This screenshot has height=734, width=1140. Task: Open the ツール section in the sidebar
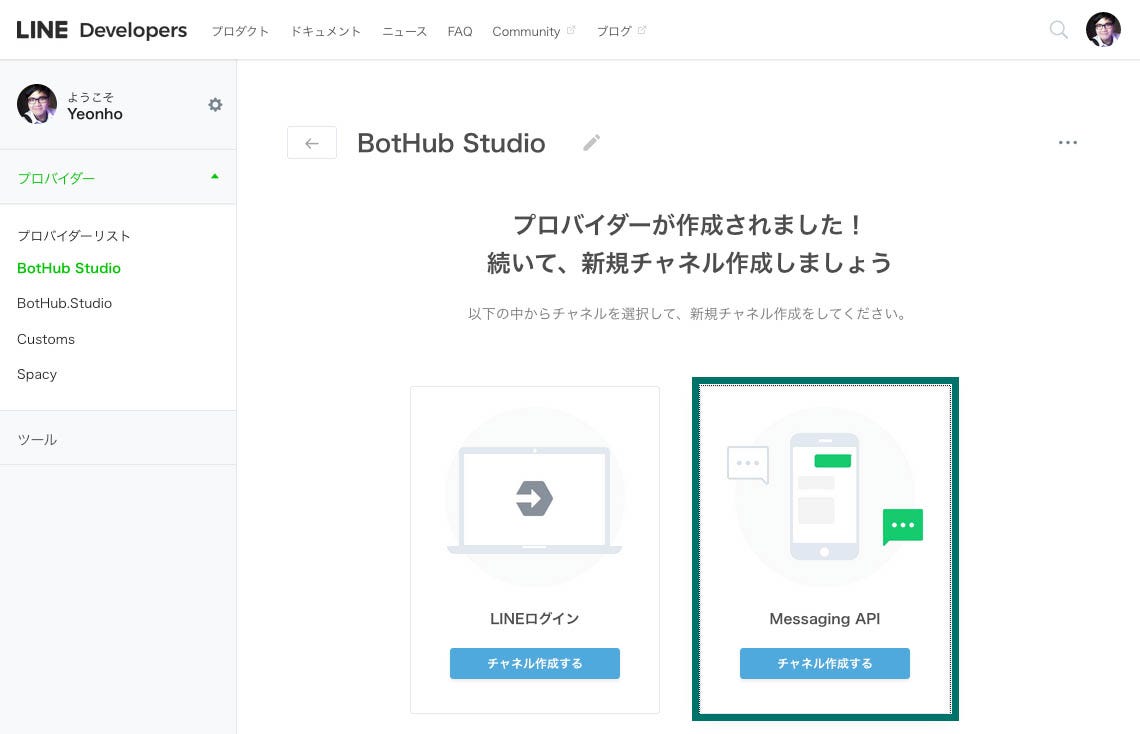37,438
